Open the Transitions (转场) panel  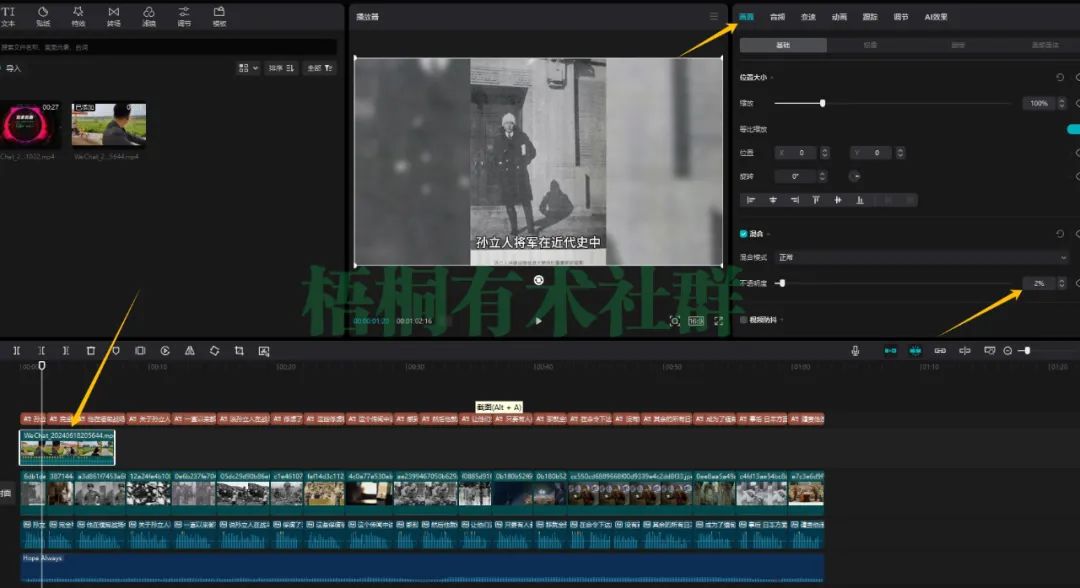pyautogui.click(x=113, y=15)
